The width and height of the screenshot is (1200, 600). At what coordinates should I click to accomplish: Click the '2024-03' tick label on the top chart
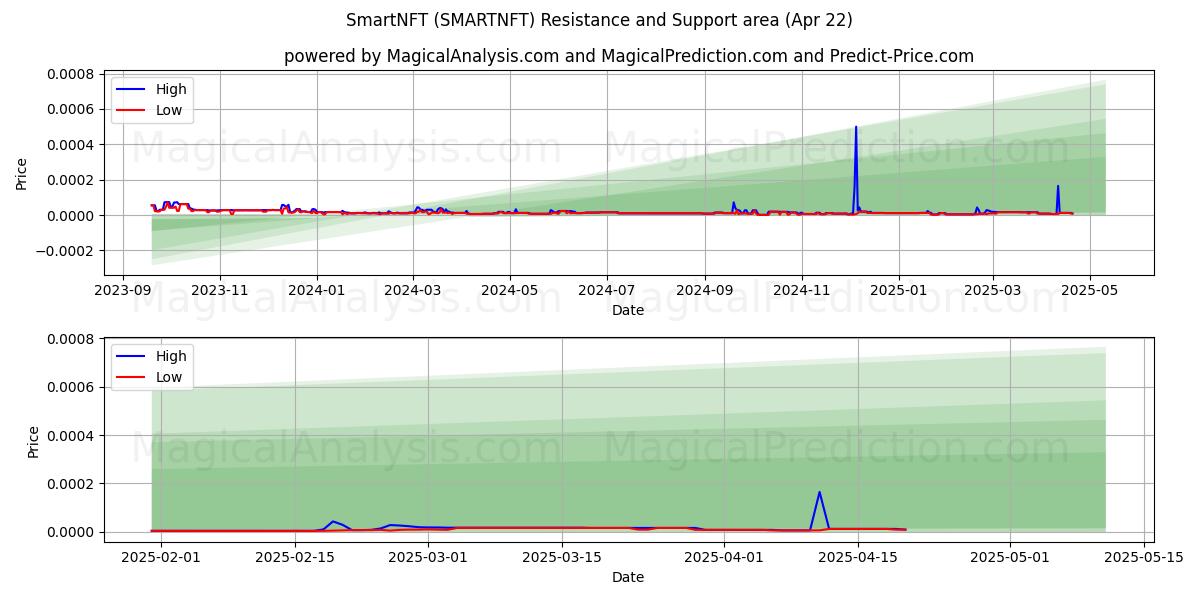[413, 290]
